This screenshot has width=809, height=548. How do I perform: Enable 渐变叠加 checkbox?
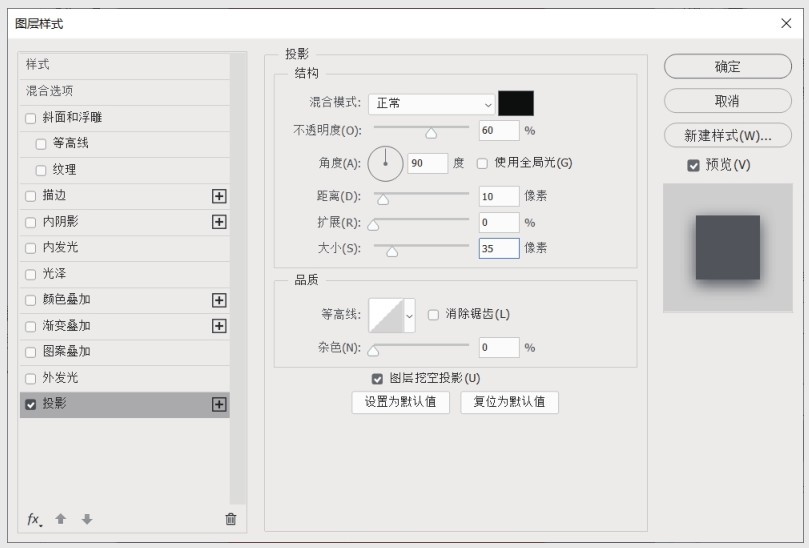click(x=30, y=327)
